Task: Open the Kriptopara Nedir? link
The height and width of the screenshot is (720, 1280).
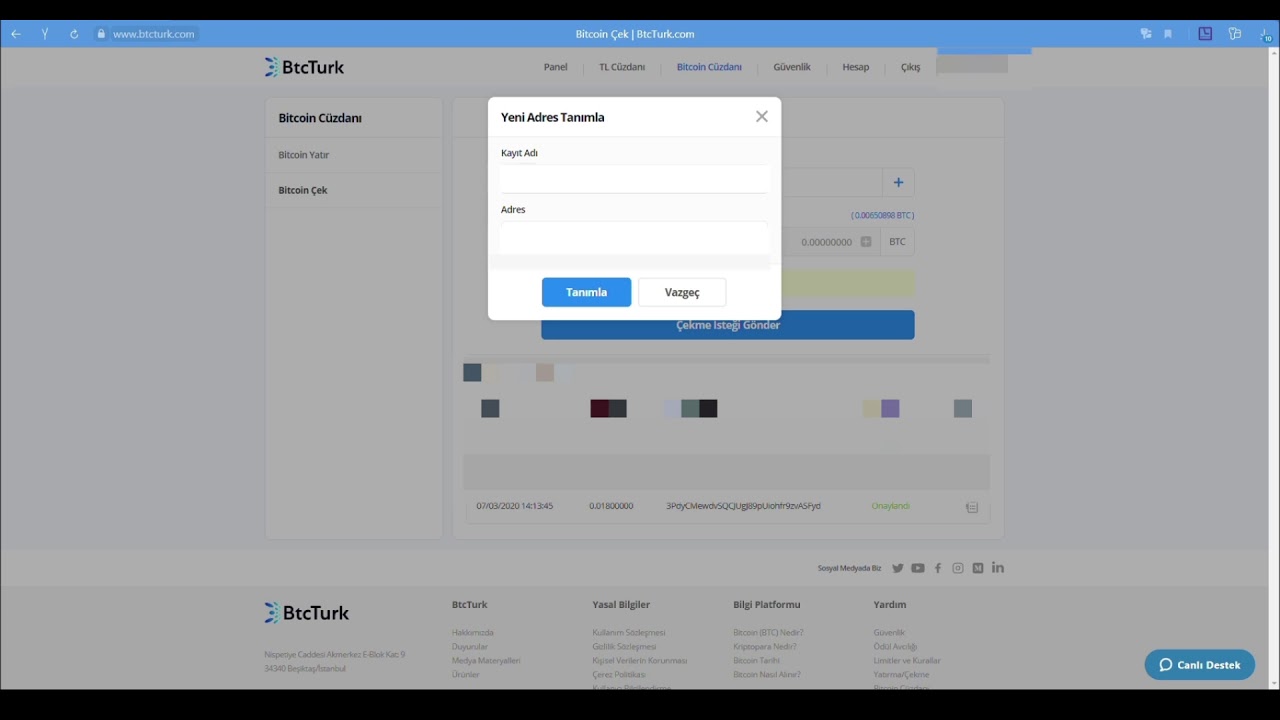Action: click(x=765, y=647)
